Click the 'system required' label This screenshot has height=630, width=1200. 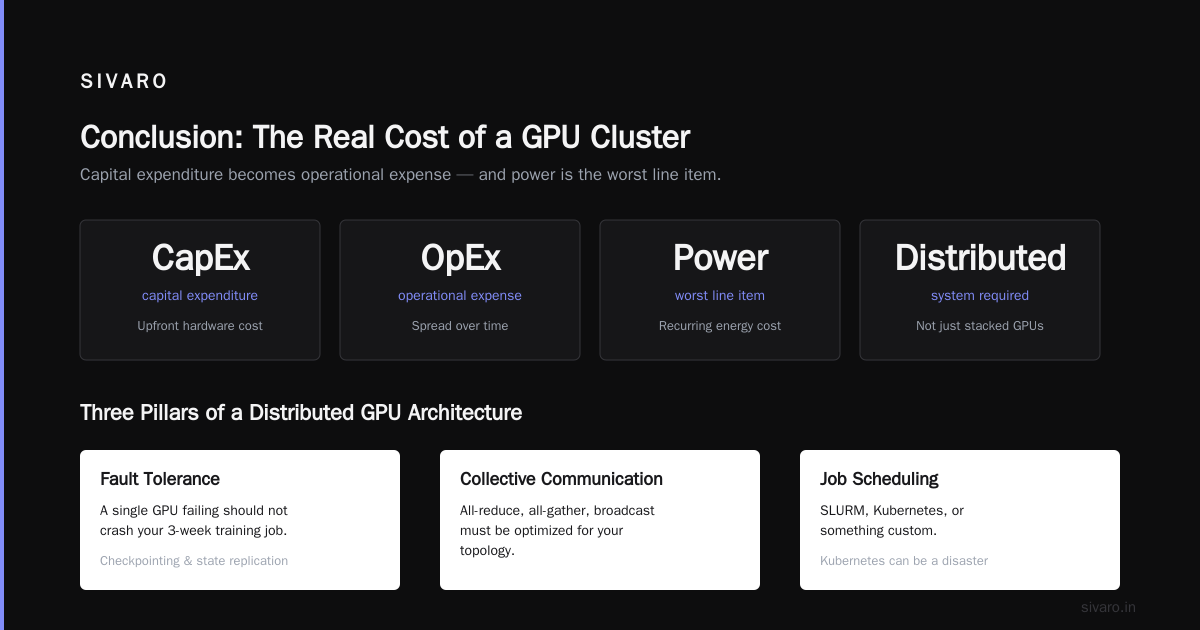click(x=980, y=296)
